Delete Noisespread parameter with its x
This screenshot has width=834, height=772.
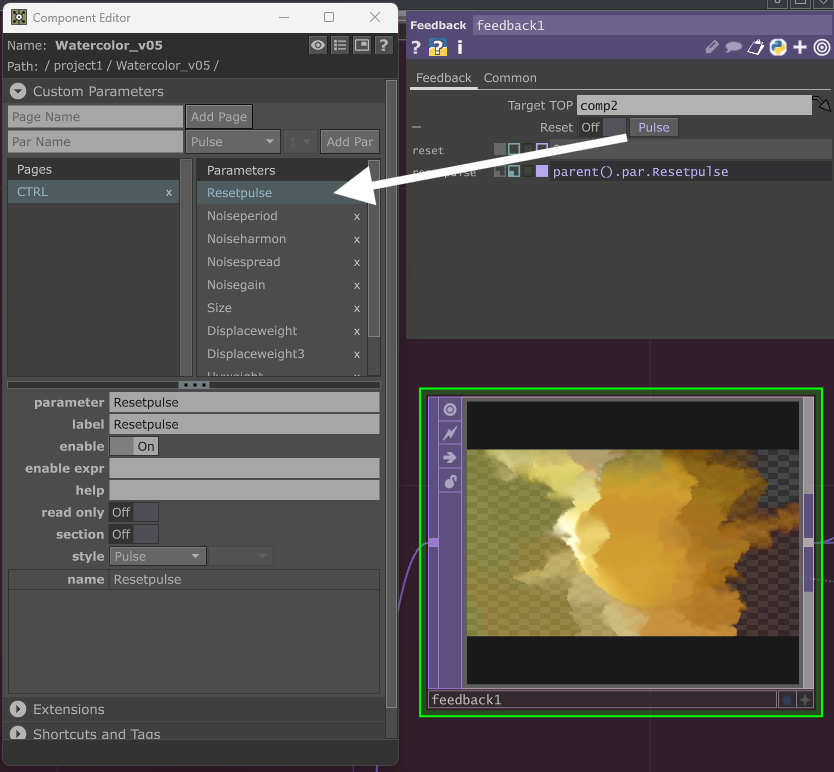click(x=357, y=263)
